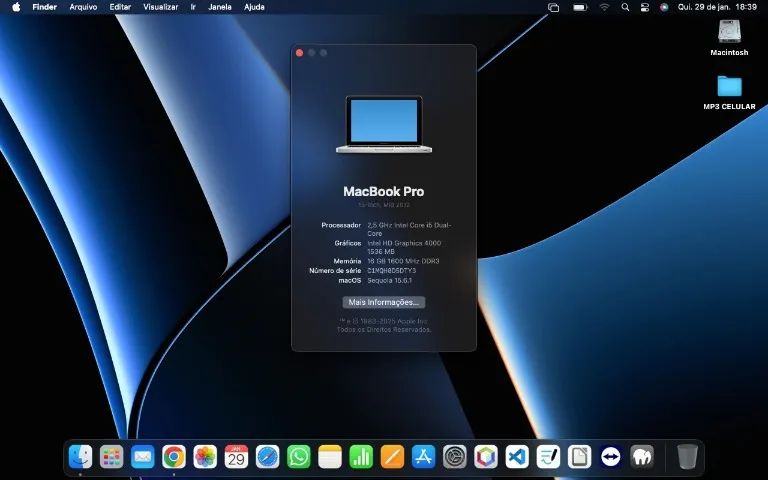
Task: Open the colorful hexagon app in Dock
Action: [486, 457]
